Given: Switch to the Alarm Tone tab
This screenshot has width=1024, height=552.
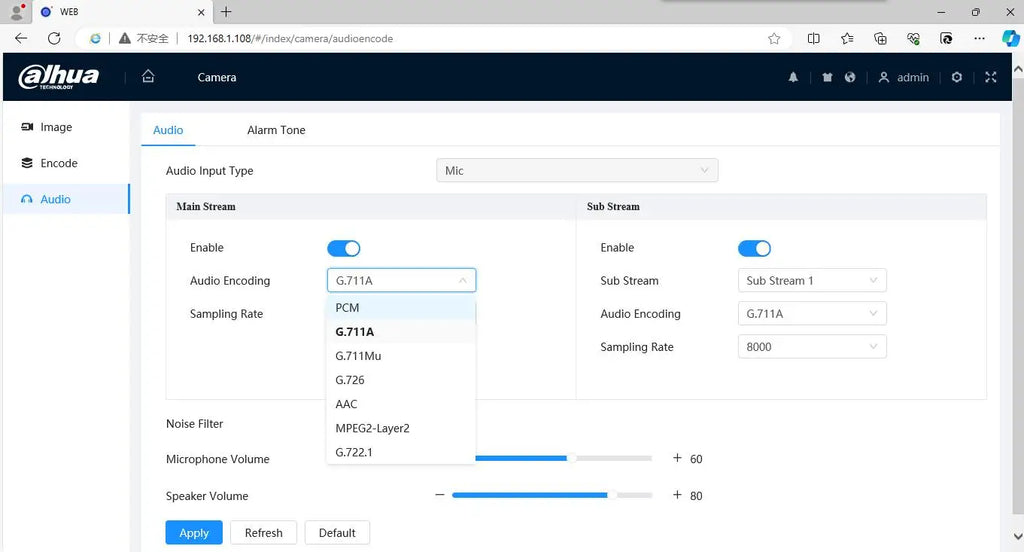Looking at the screenshot, I should tap(276, 130).
